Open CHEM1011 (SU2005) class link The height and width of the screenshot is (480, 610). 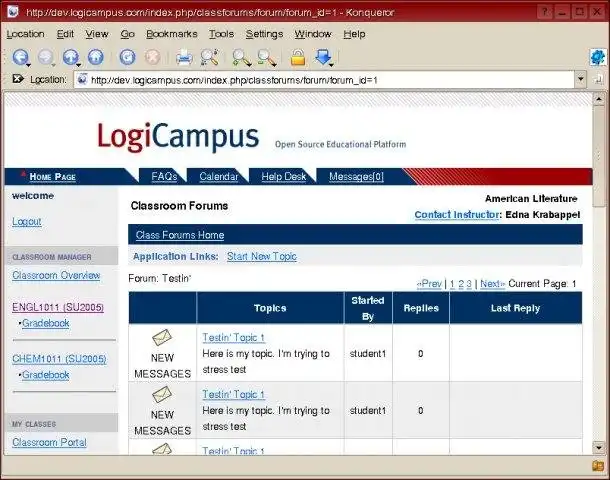(59, 359)
